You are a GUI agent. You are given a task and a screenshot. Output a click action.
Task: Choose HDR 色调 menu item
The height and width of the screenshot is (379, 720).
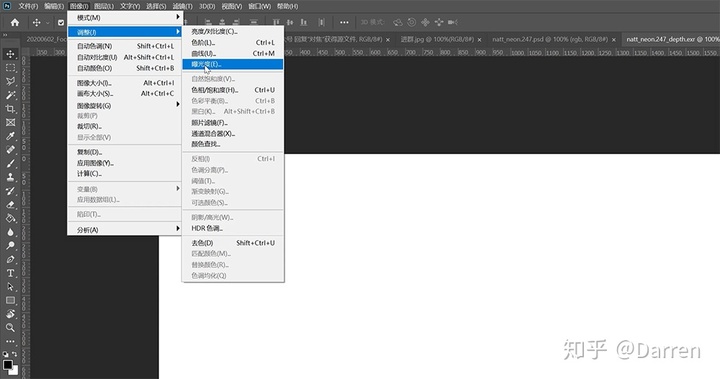point(233,228)
